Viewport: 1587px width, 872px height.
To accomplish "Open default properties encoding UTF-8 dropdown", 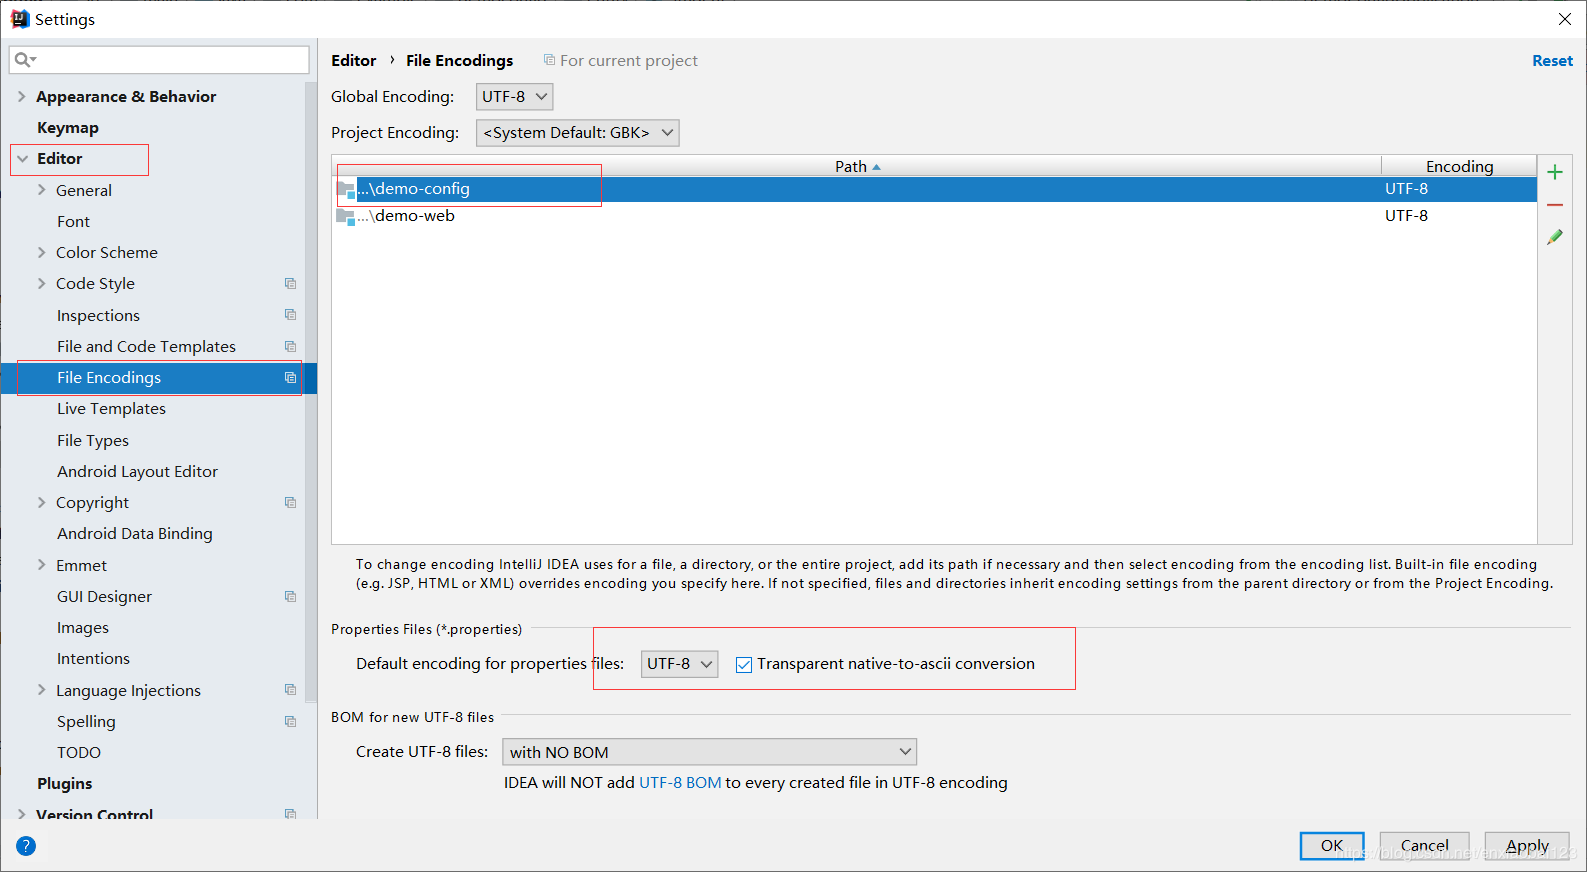I will pos(679,664).
